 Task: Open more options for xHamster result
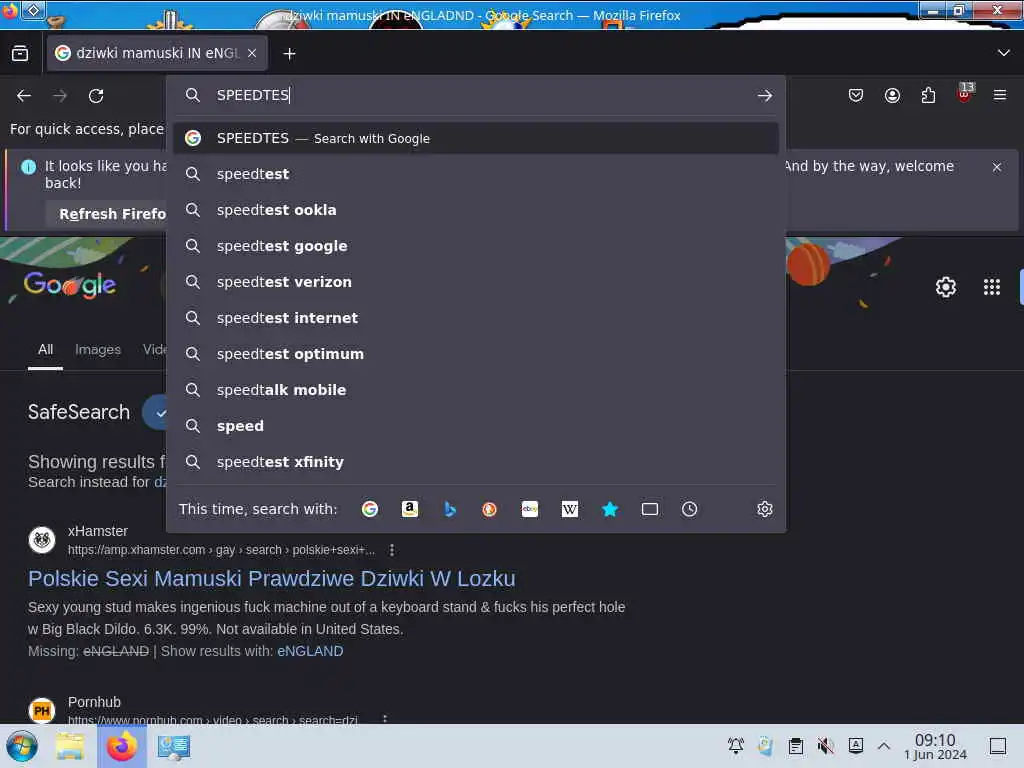point(392,550)
